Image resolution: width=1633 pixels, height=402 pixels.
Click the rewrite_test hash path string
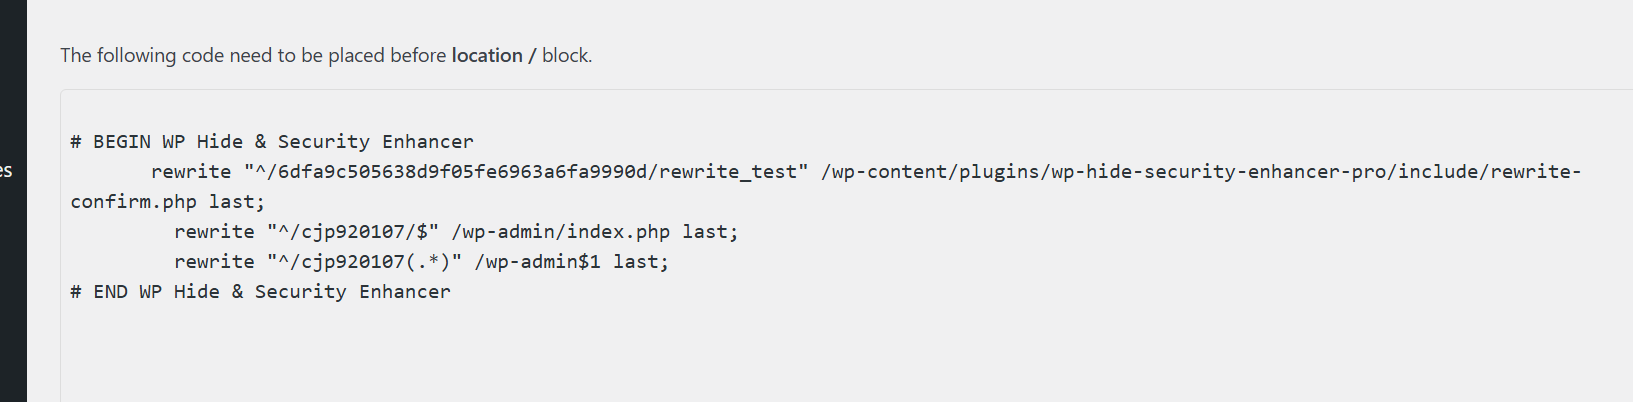(x=526, y=172)
